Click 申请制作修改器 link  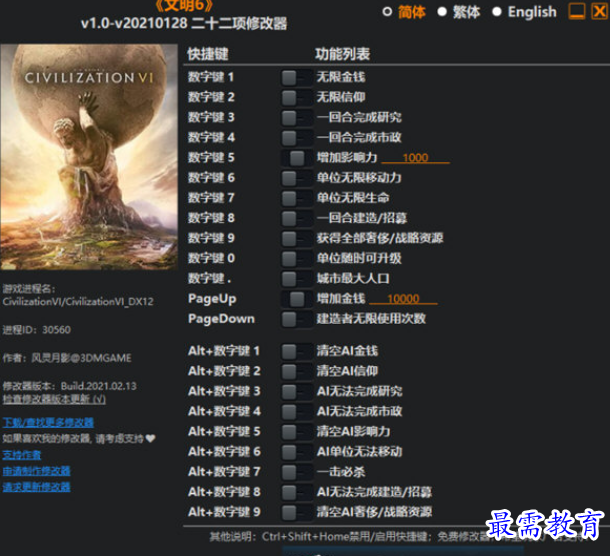point(37,471)
